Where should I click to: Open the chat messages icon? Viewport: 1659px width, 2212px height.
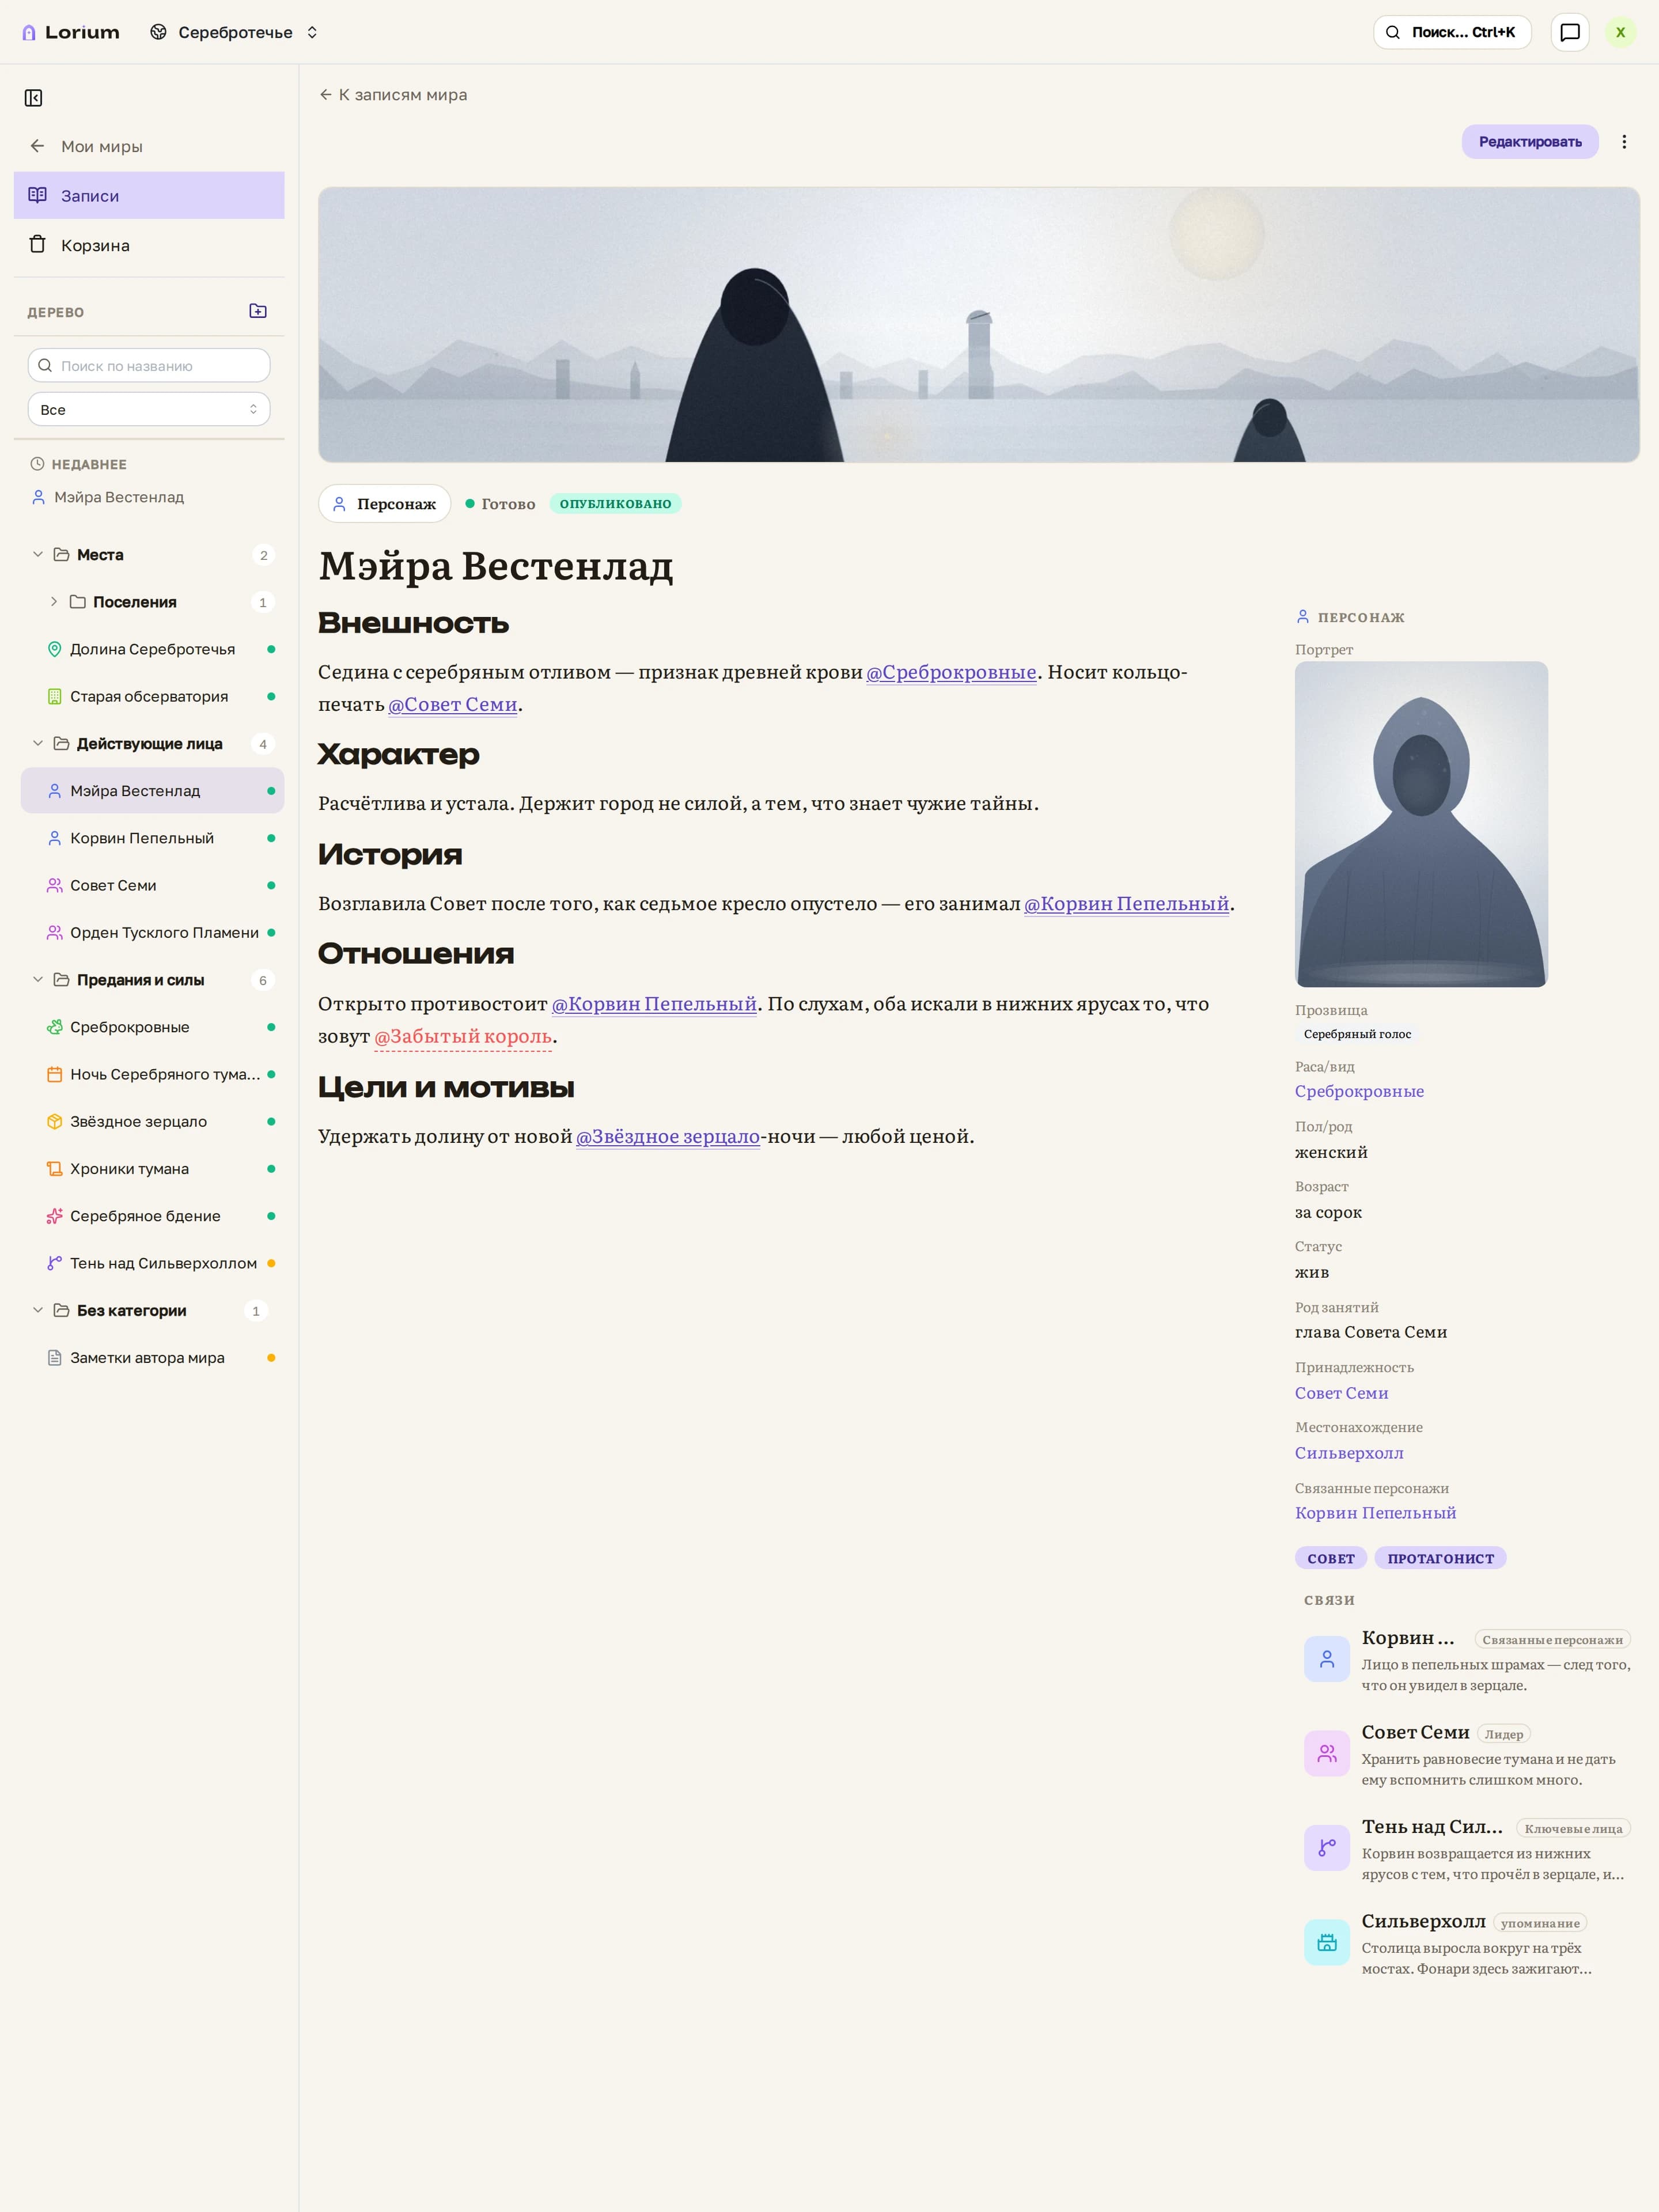[1570, 33]
